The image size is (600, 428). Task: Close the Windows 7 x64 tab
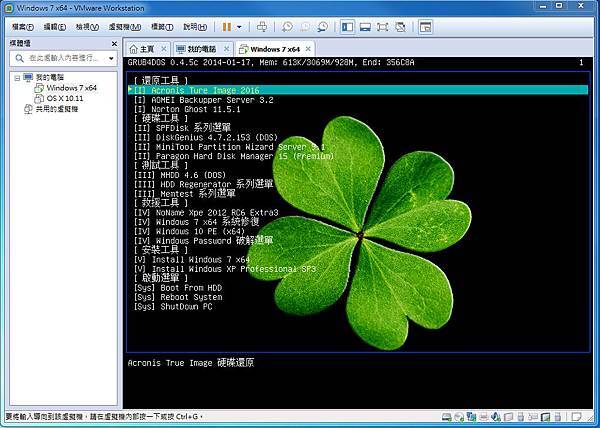coord(308,49)
